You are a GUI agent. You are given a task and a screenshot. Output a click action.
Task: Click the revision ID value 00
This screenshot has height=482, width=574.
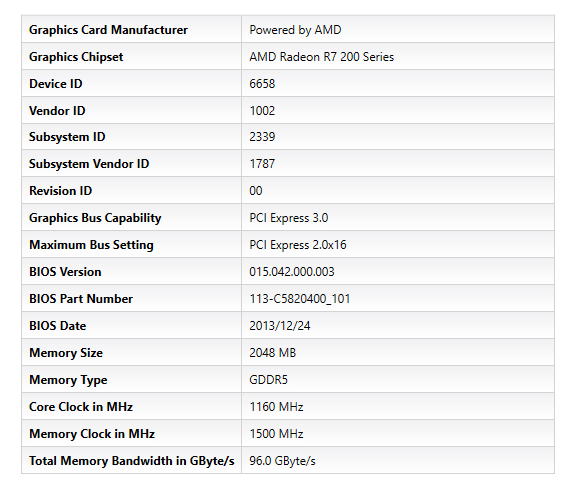256,191
